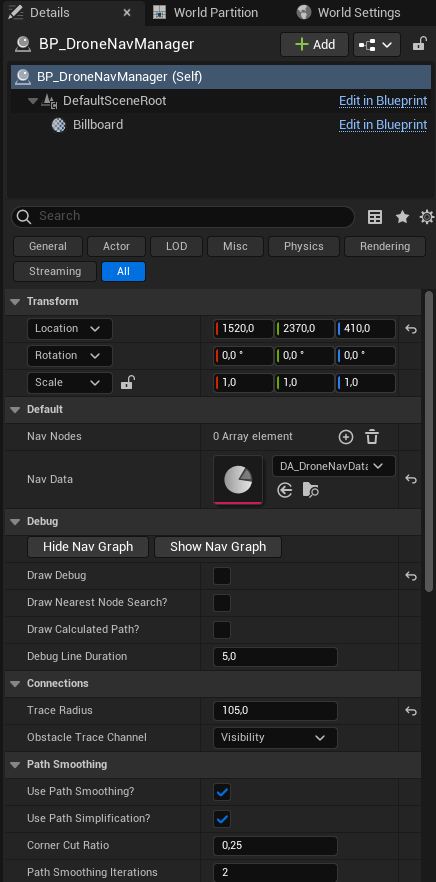Edit Location X value 1520,0

[x=243, y=328]
